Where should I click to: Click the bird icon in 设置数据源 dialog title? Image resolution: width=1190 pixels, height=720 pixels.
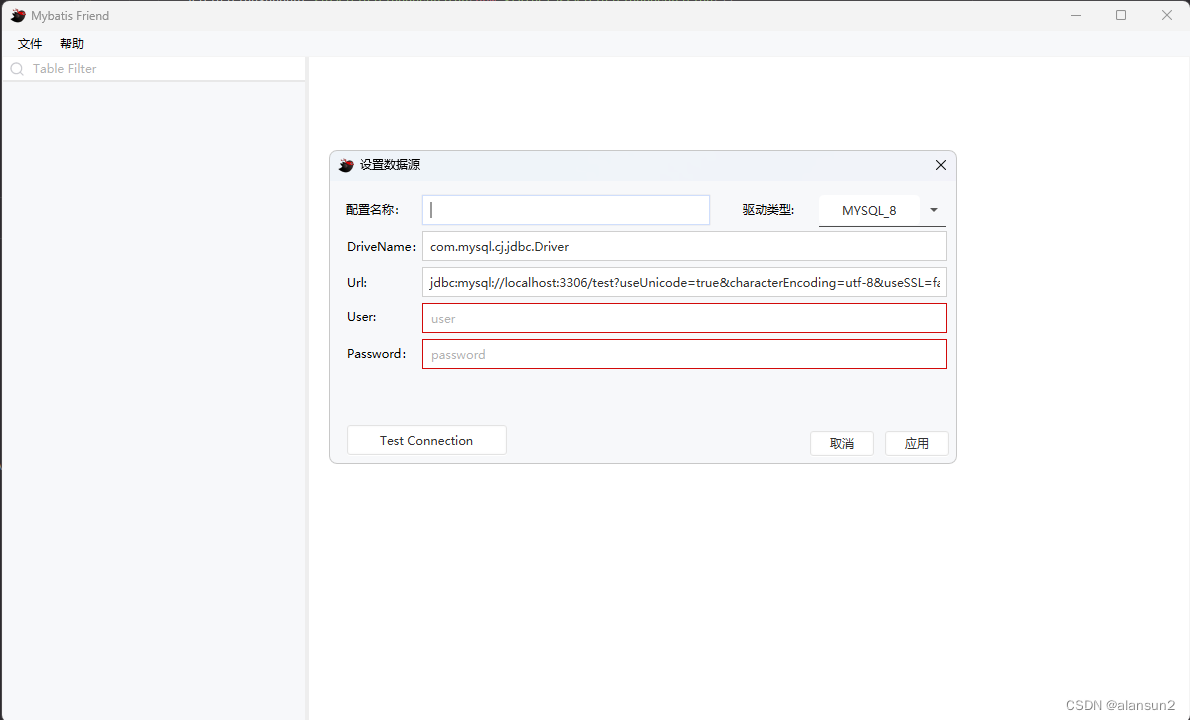tap(346, 165)
